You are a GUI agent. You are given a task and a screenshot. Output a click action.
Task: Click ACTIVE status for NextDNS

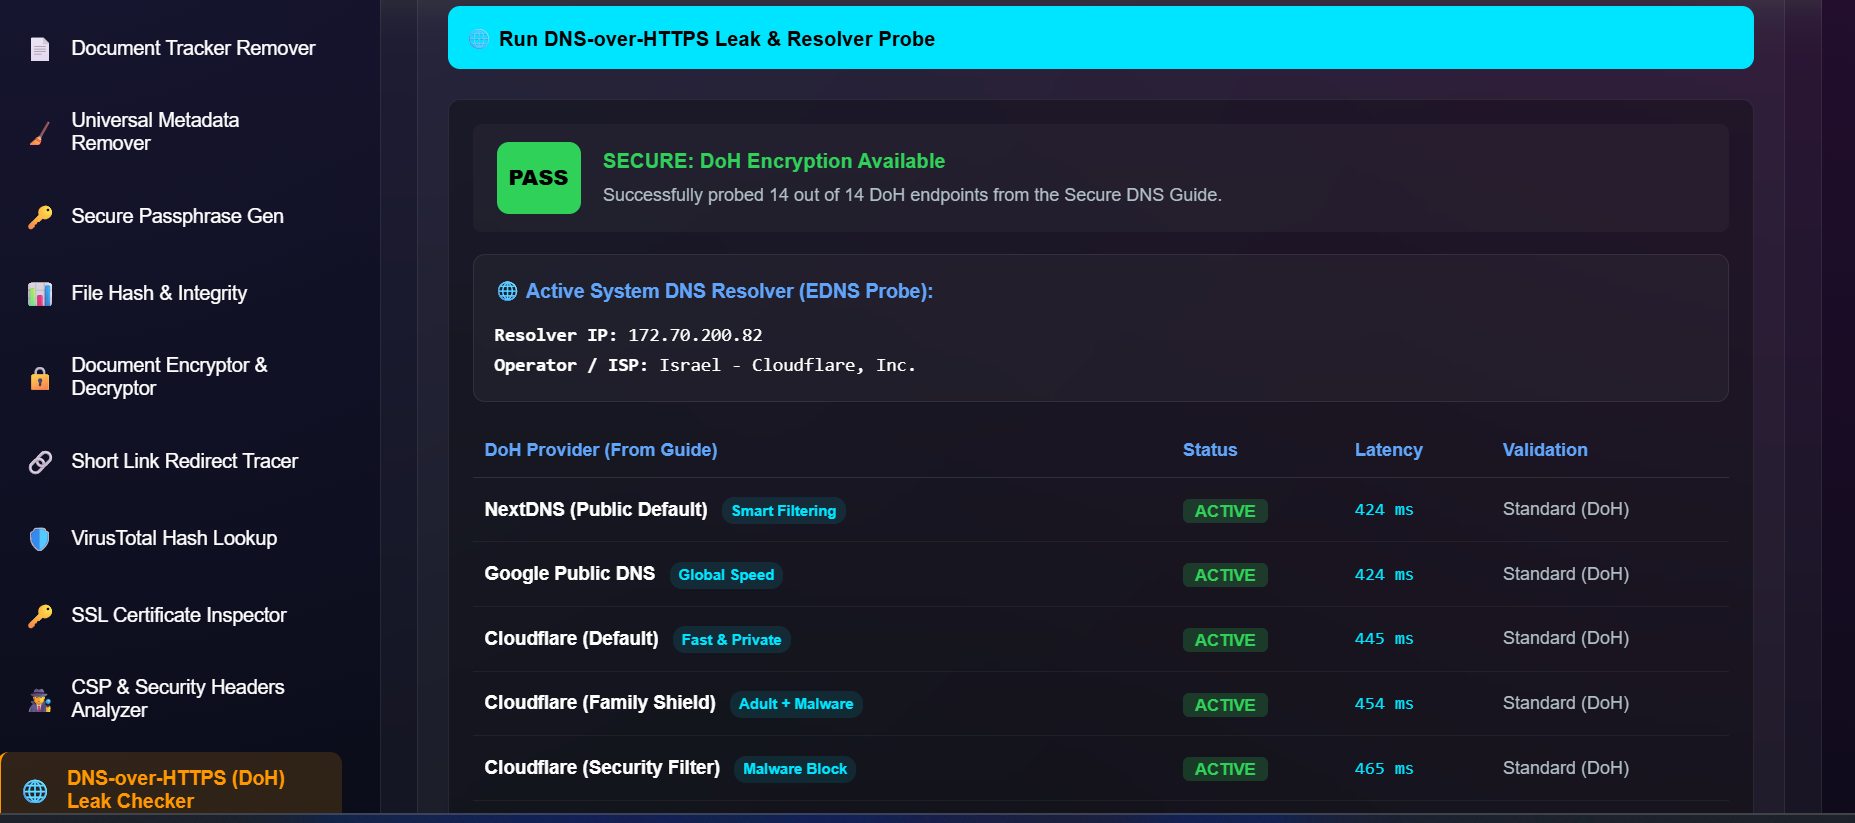[1225, 511]
